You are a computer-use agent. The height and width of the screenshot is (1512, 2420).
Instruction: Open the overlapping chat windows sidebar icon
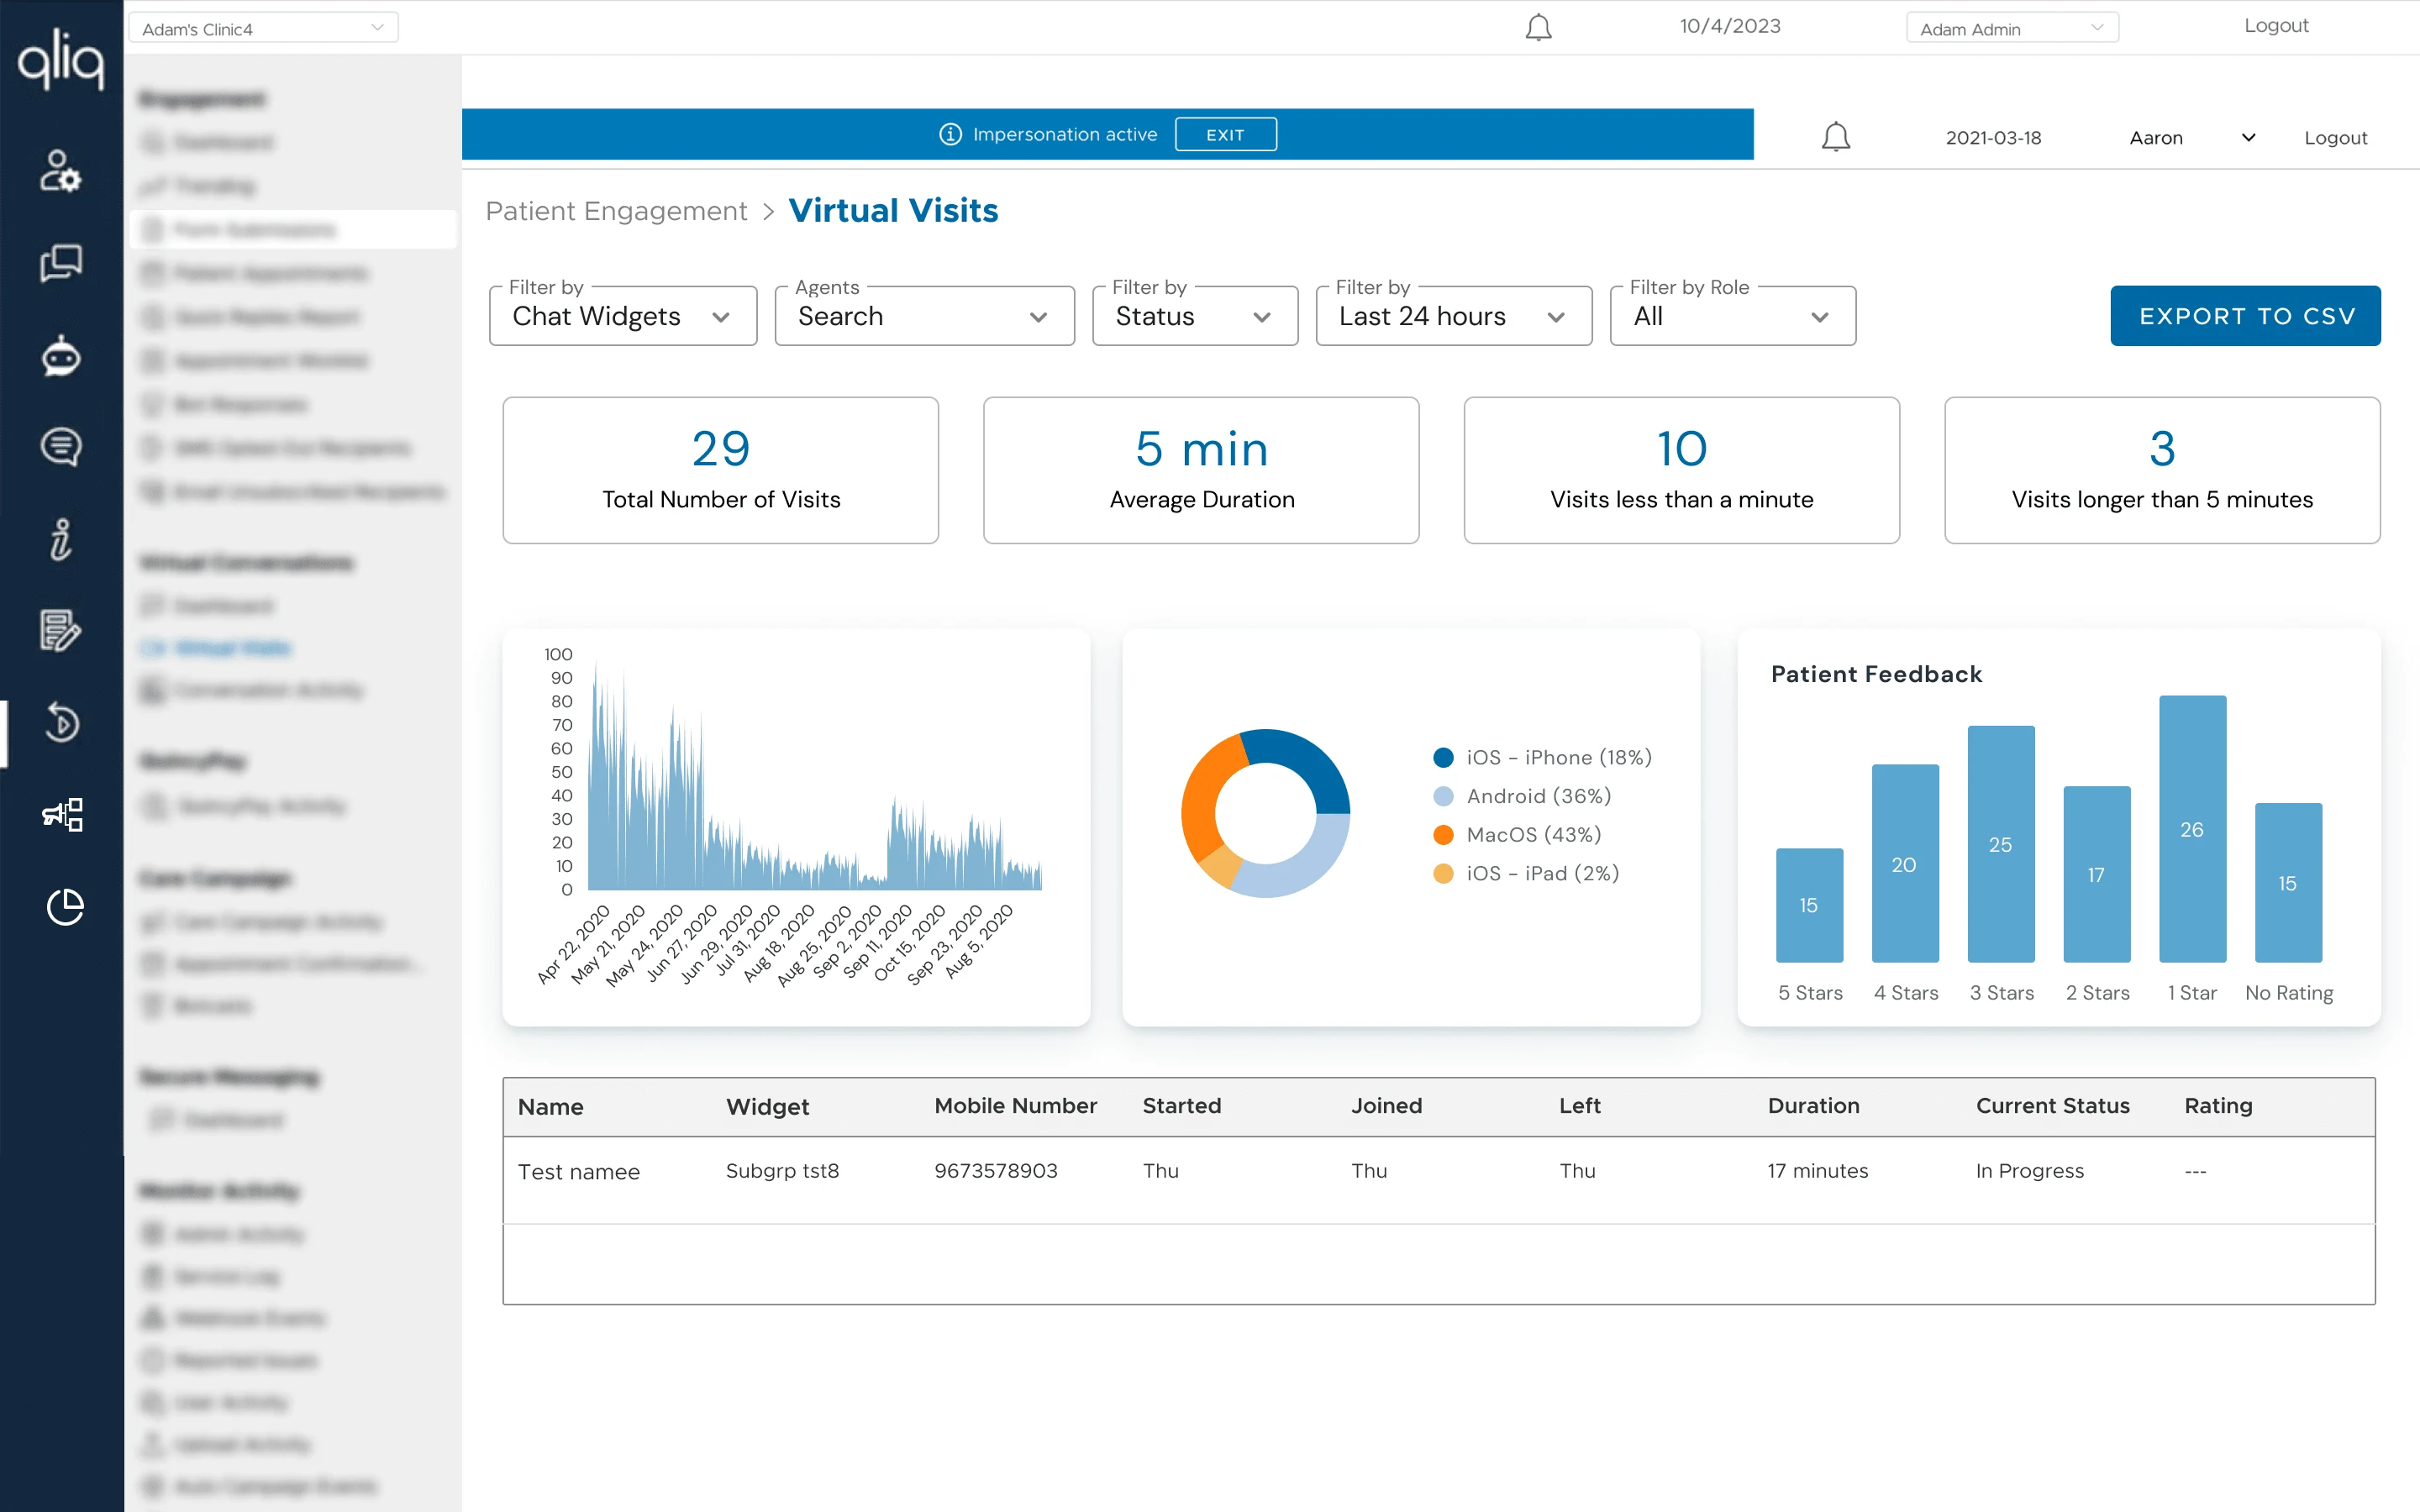pos(61,263)
